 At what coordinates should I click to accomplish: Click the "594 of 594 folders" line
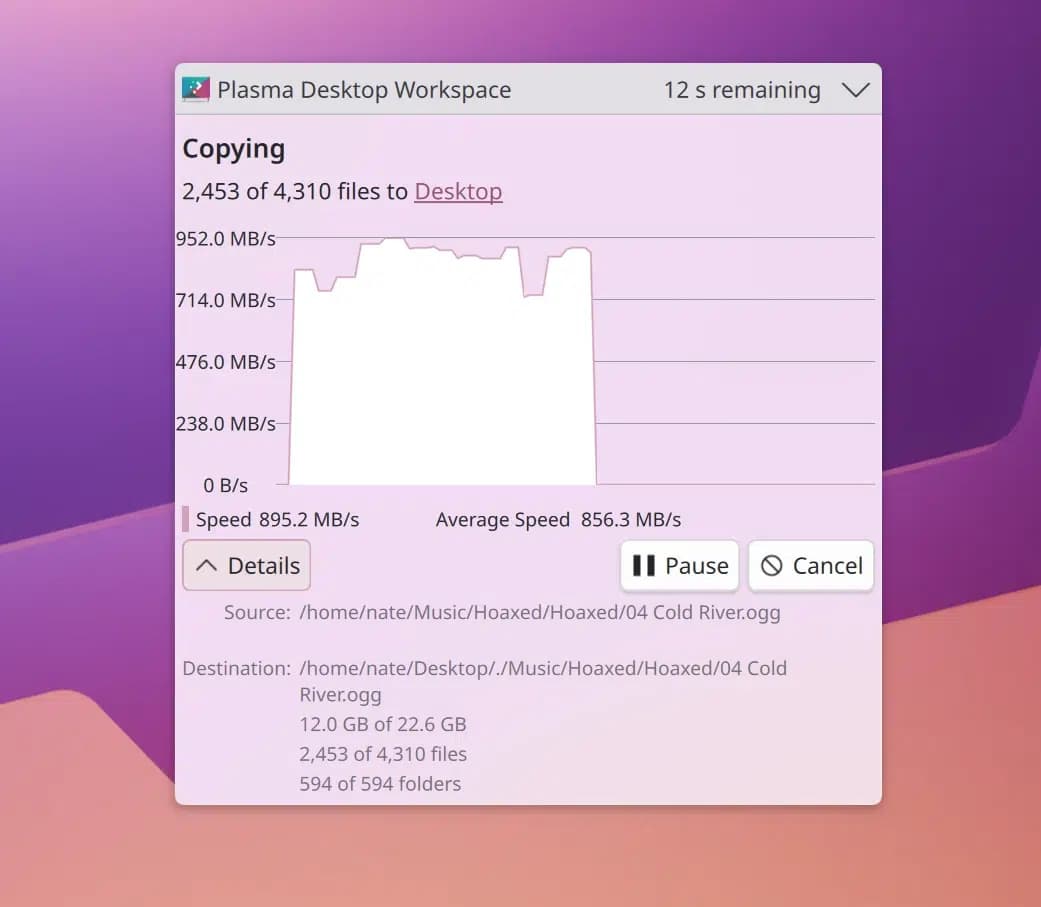pyautogui.click(x=380, y=784)
